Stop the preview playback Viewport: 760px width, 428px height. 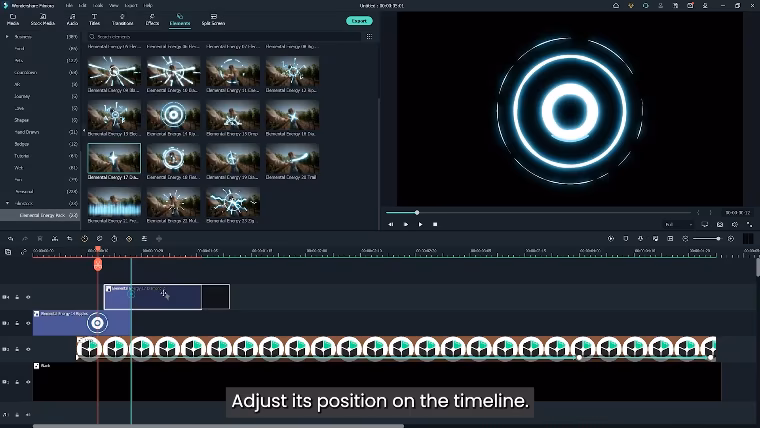coord(435,224)
